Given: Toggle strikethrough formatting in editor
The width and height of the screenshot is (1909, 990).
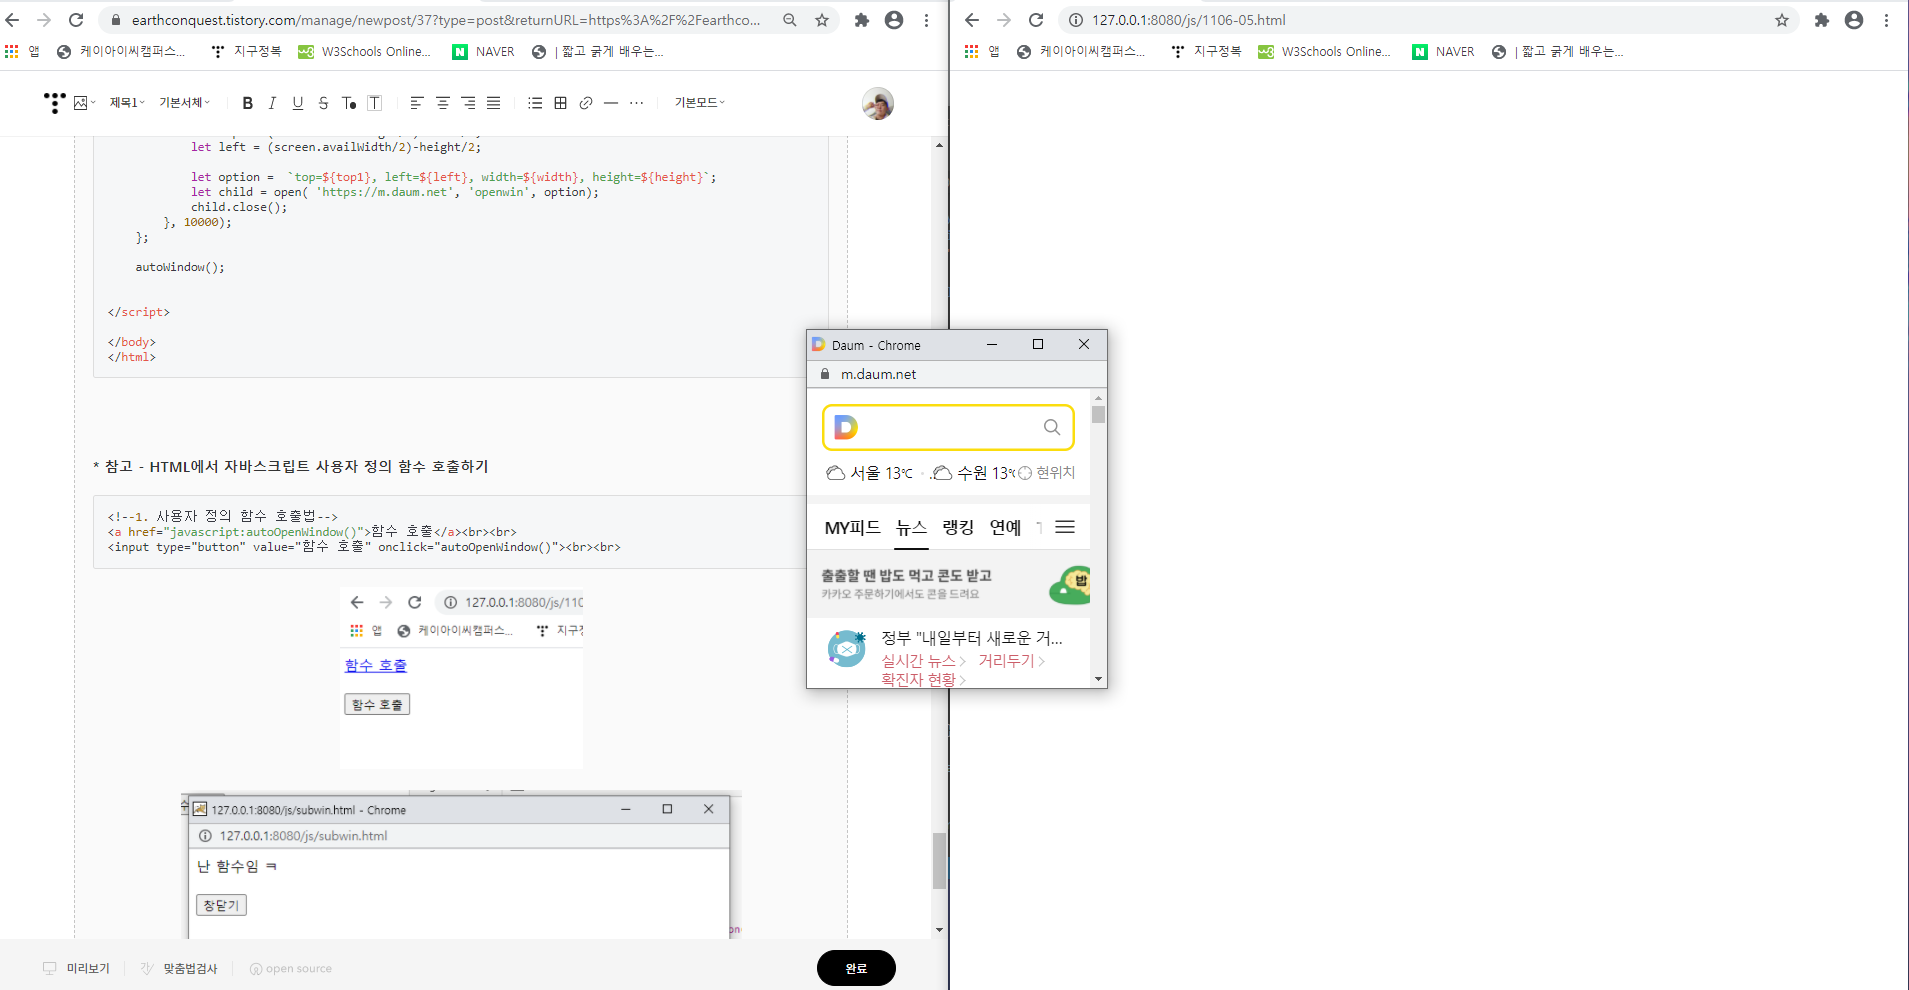Looking at the screenshot, I should coord(323,103).
